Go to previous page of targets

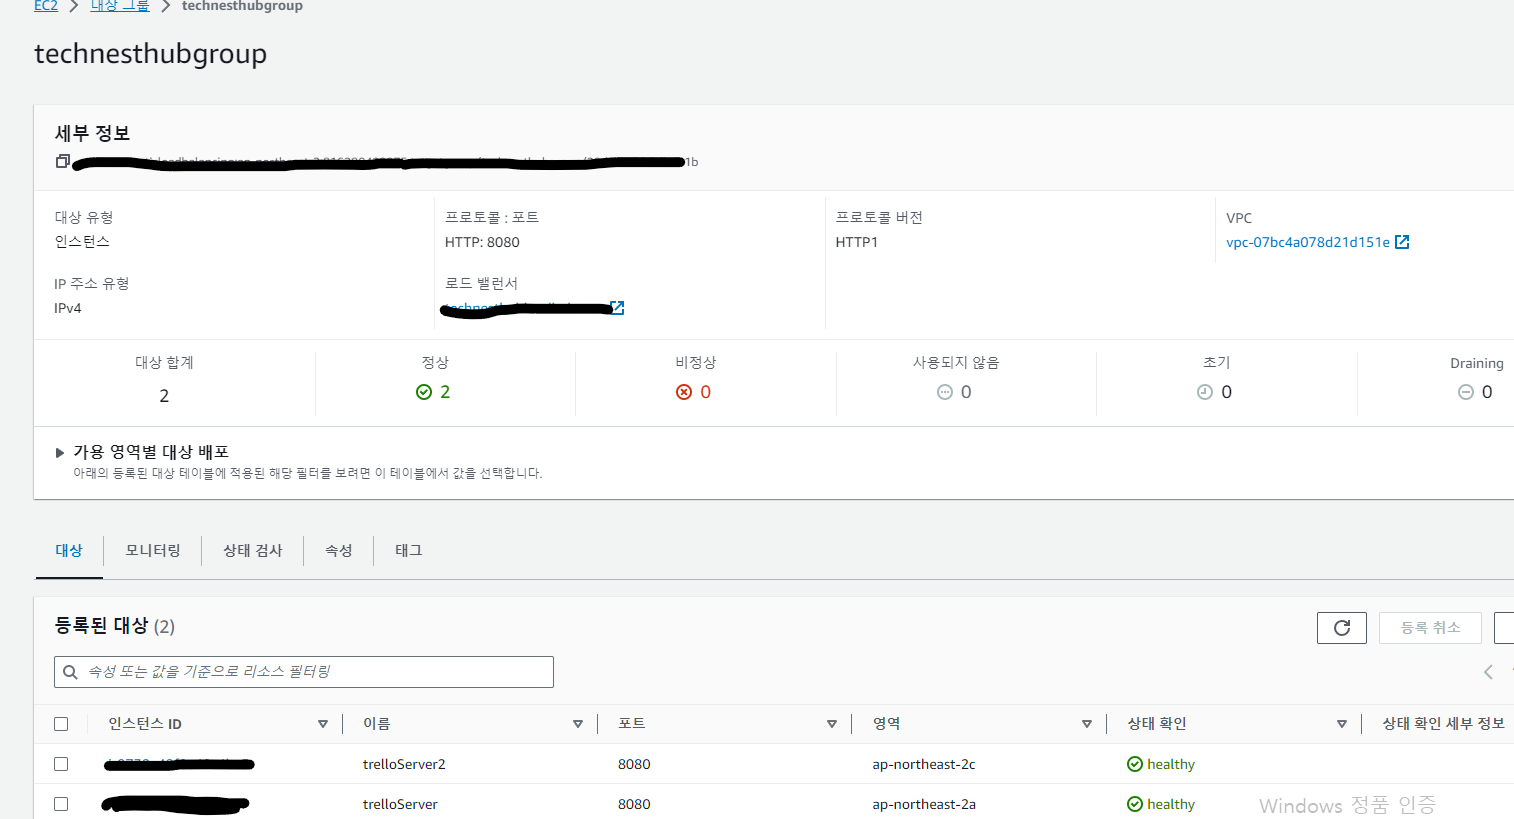1488,672
